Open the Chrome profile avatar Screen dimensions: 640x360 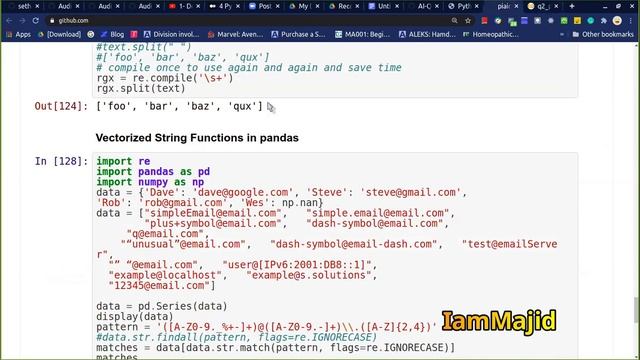617,20
